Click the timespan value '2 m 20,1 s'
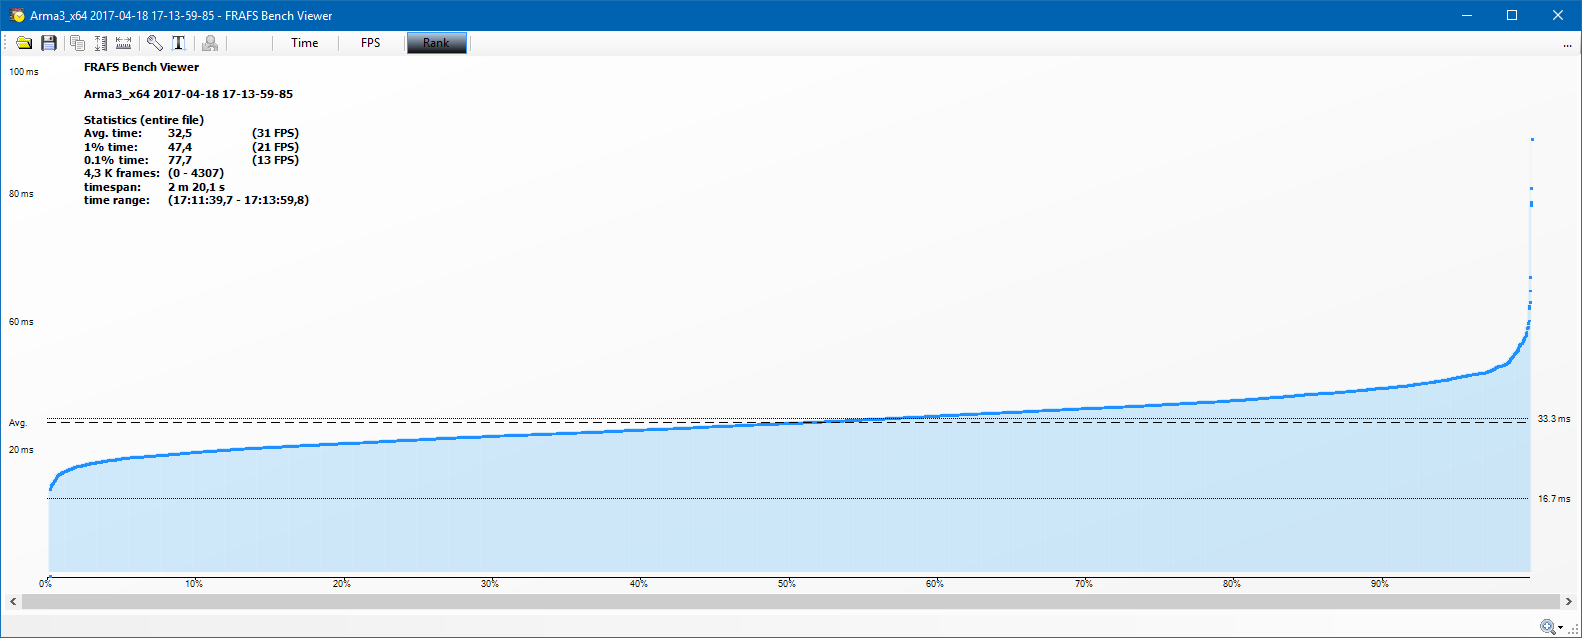Image resolution: width=1582 pixels, height=638 pixels. 196,187
